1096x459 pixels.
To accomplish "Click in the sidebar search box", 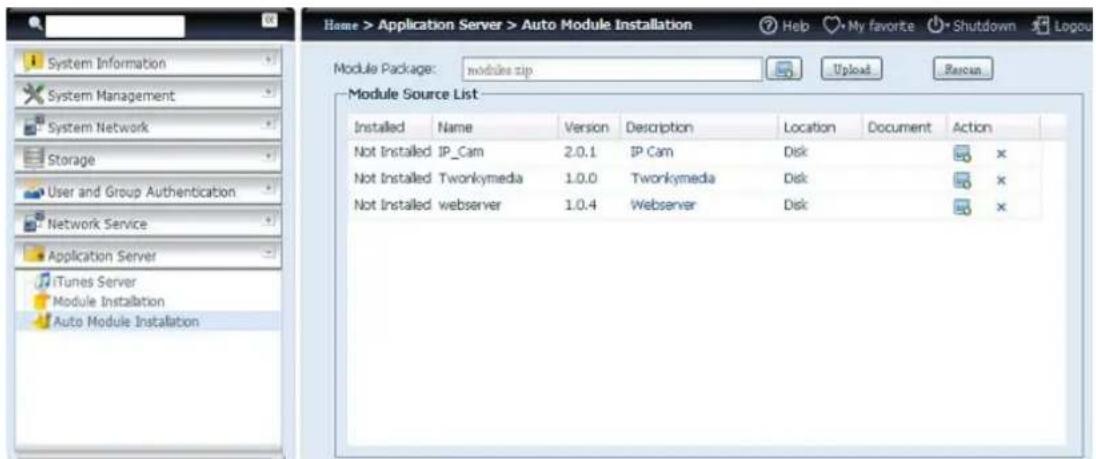I will tap(115, 27).
